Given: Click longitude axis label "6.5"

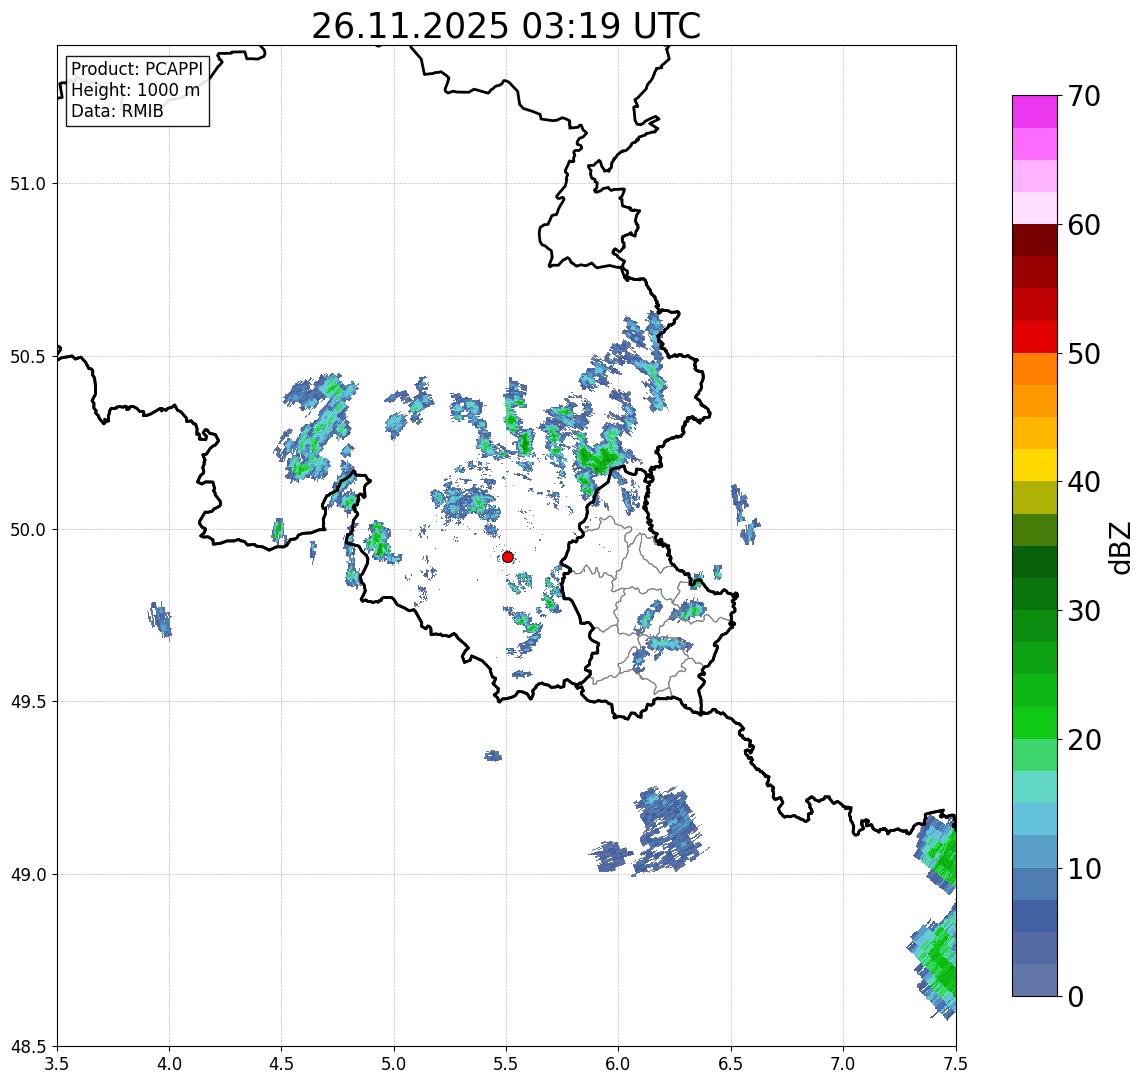Looking at the screenshot, I should pyautogui.click(x=731, y=1064).
